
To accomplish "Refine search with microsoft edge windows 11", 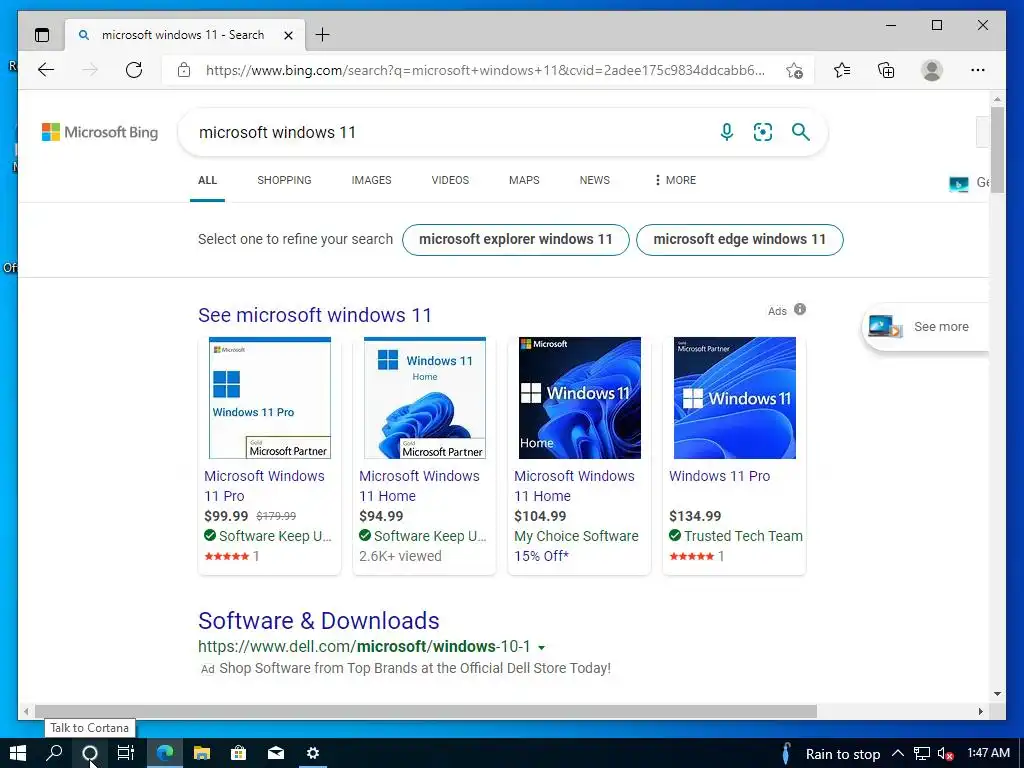I will coord(739,240).
